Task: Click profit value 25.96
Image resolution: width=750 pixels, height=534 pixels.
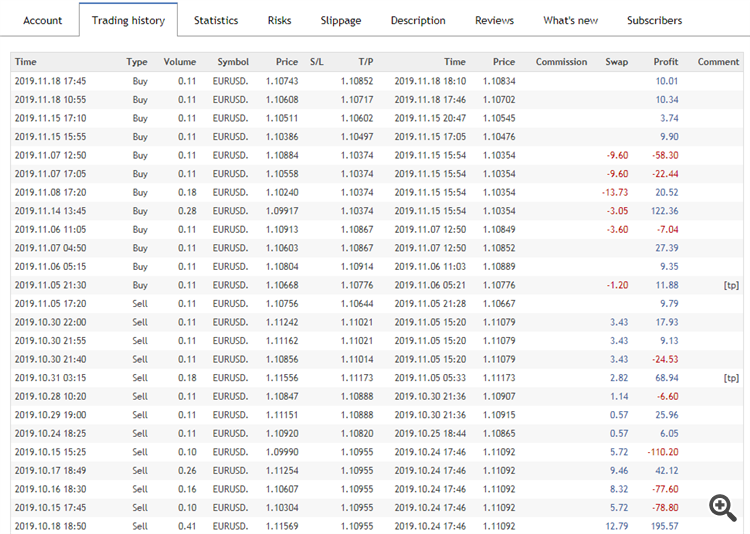Action: pyautogui.click(x=667, y=415)
